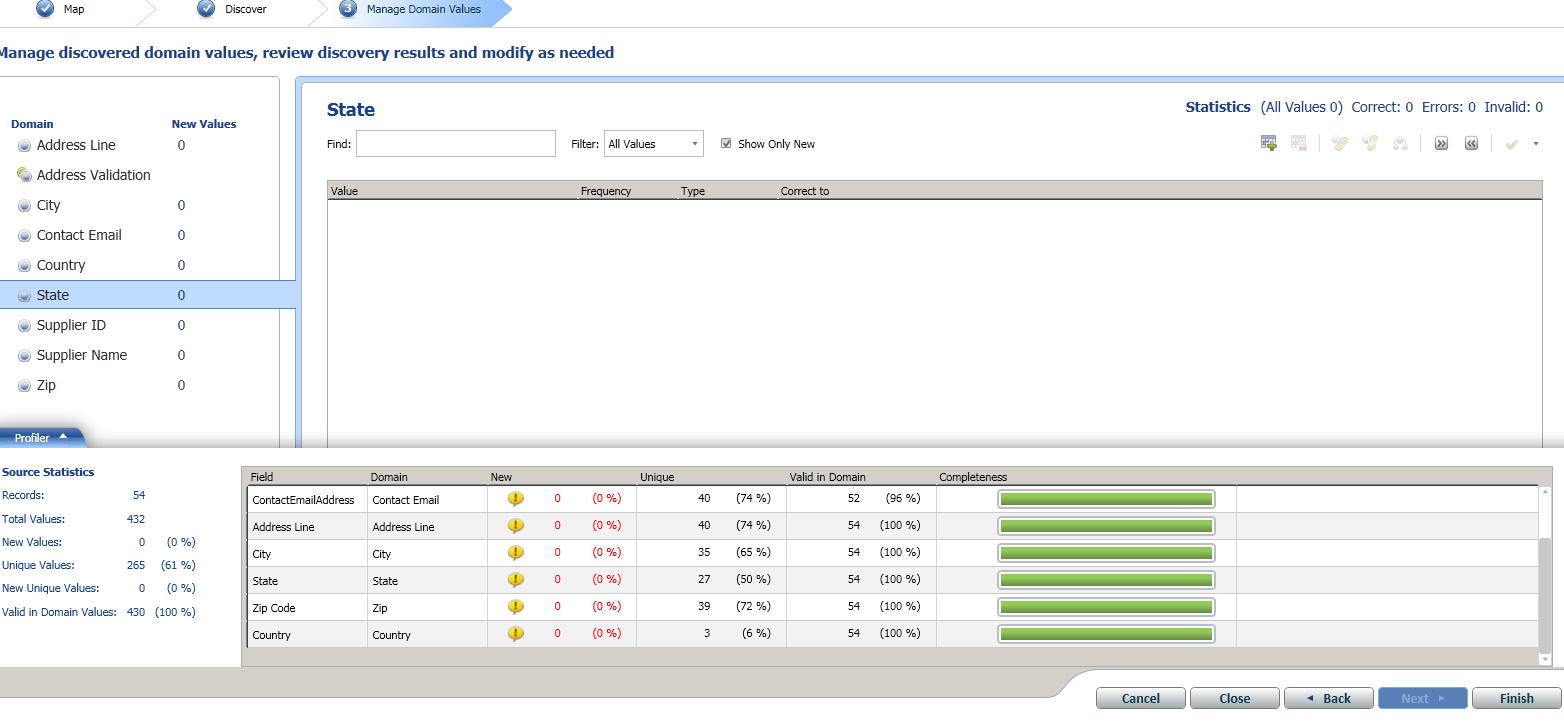This screenshot has width=1564, height=723.
Task: Click inside the Find text field
Action: click(x=455, y=143)
